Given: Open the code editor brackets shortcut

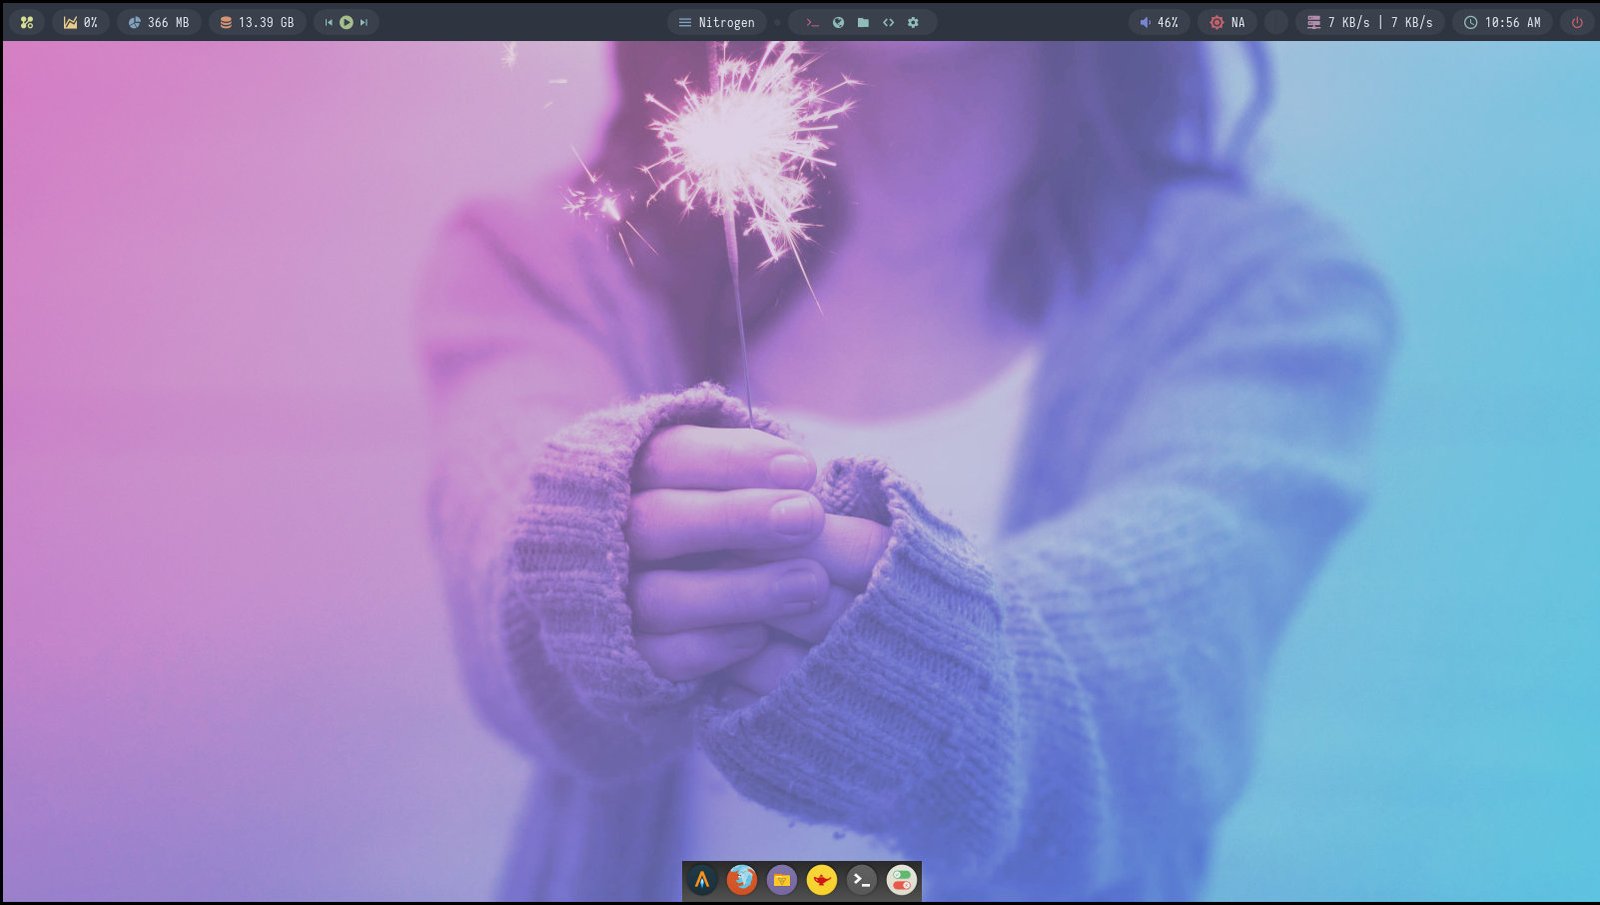Looking at the screenshot, I should click(888, 22).
